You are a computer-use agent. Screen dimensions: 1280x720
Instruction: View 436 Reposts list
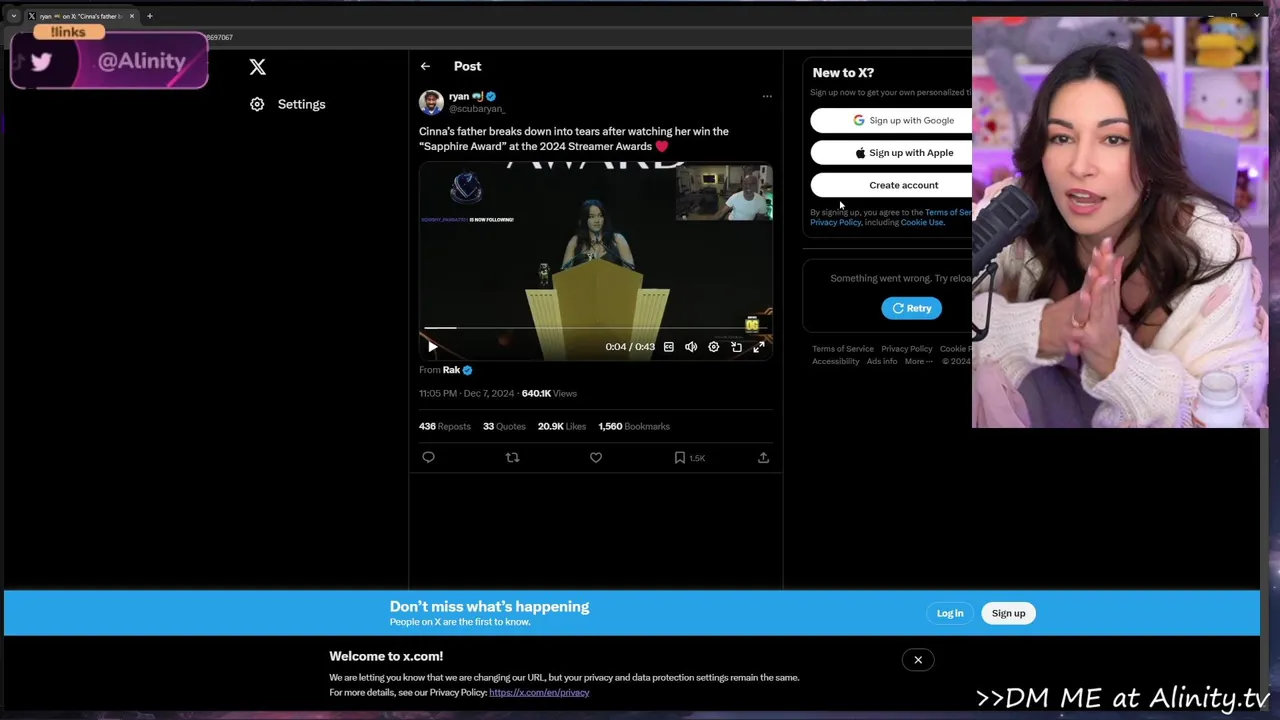click(x=445, y=426)
